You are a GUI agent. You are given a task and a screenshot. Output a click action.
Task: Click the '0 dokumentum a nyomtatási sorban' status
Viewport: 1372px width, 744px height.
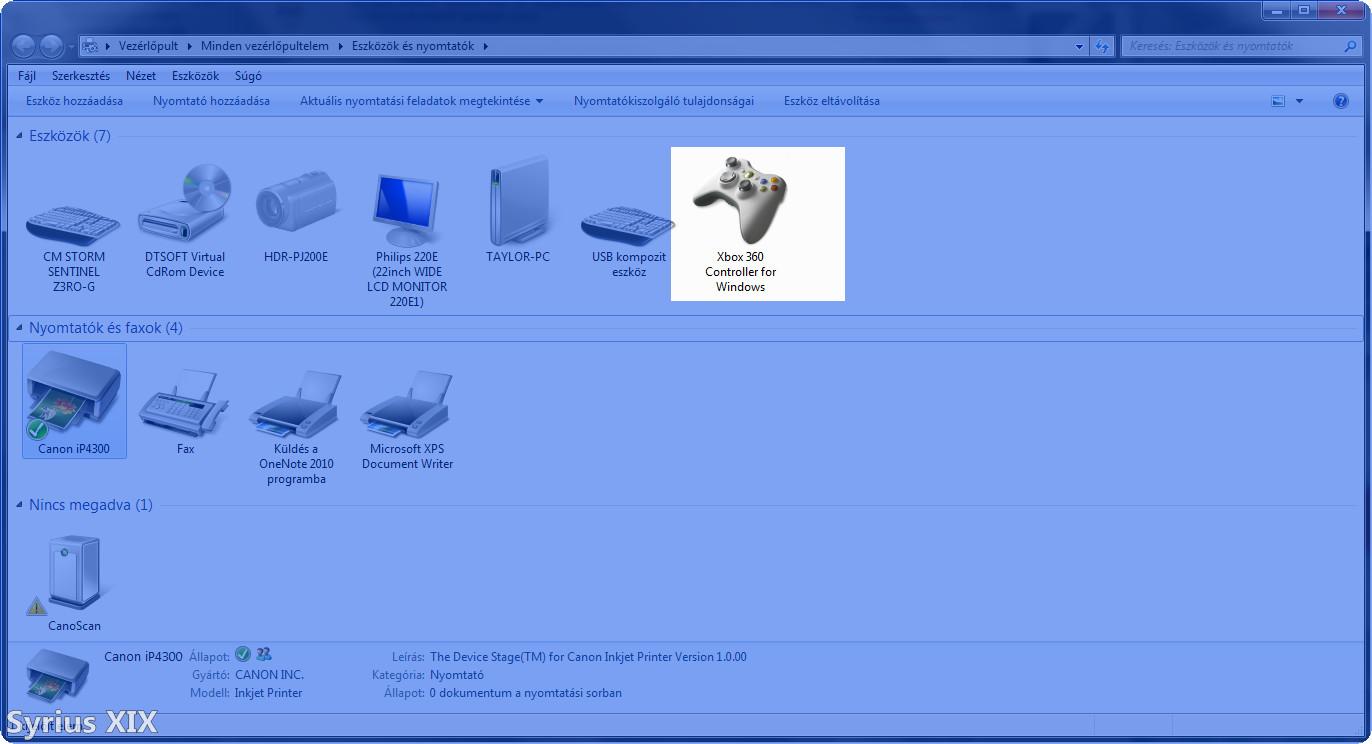(x=526, y=693)
